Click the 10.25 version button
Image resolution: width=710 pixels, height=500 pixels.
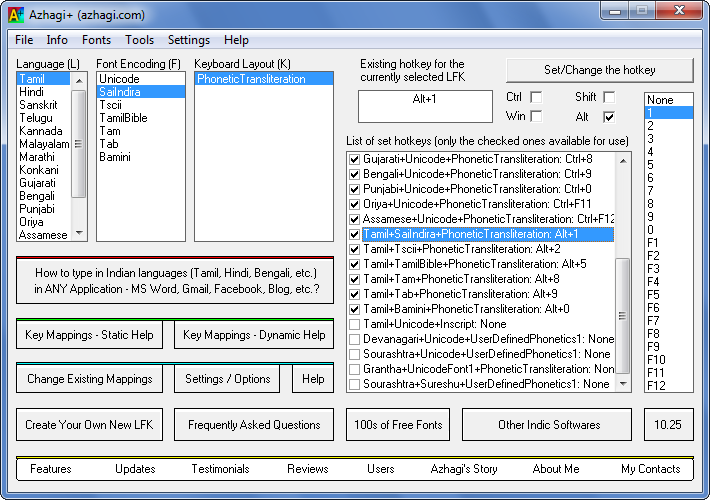(668, 425)
